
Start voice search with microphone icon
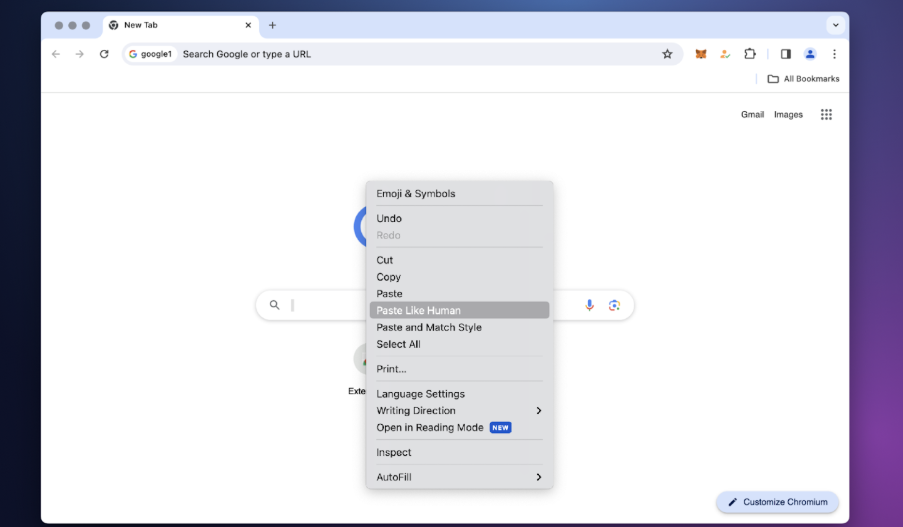[x=590, y=305]
